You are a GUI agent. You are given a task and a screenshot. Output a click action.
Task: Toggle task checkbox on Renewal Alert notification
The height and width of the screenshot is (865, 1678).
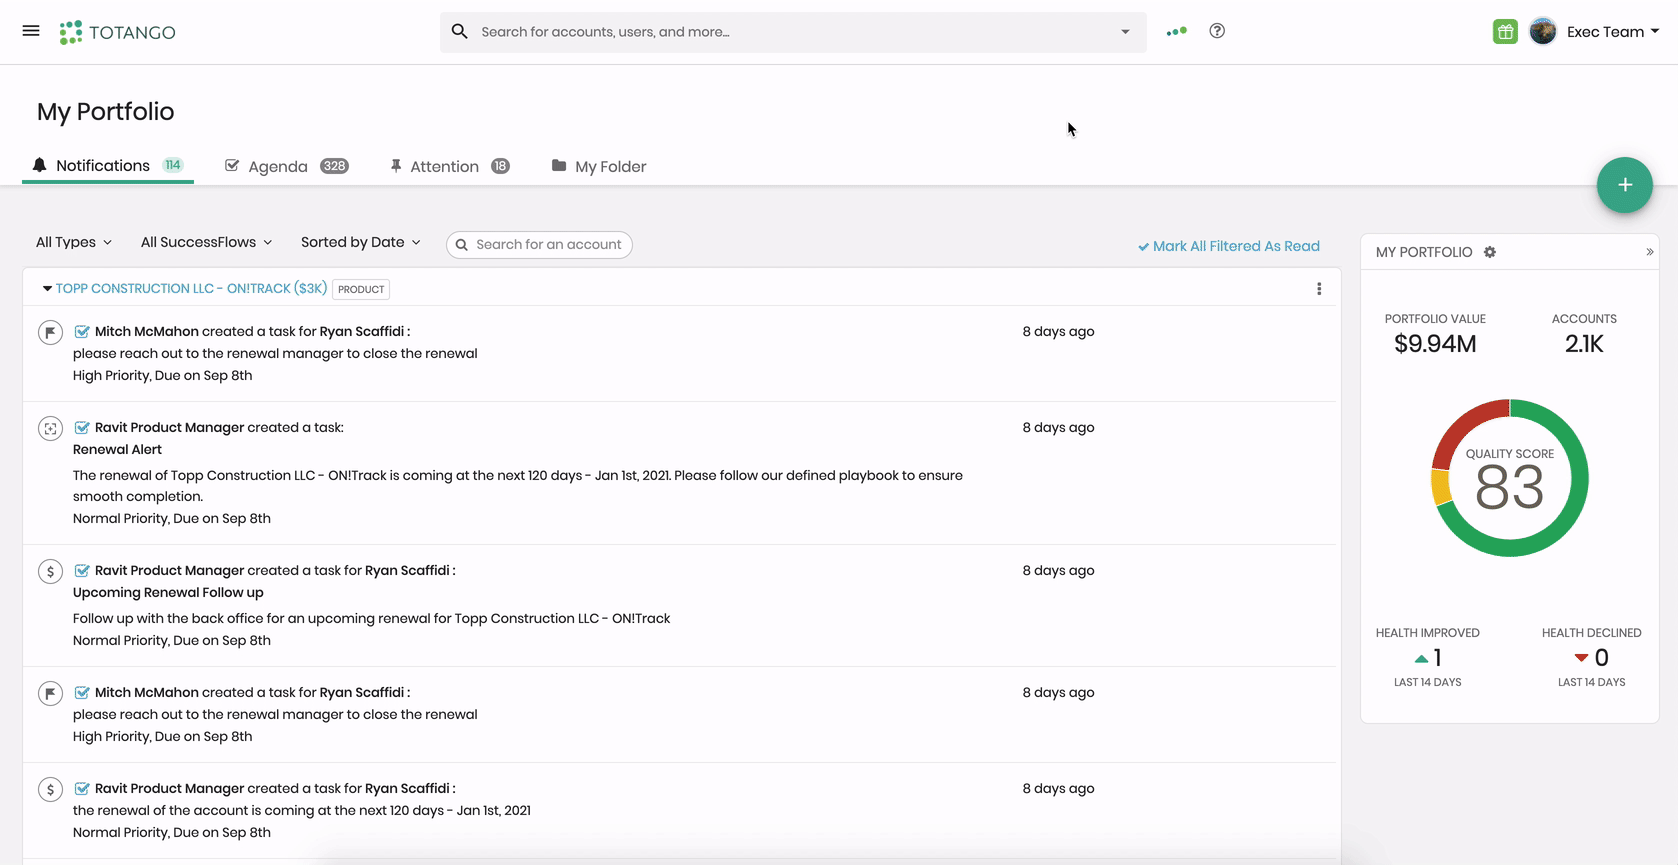click(82, 427)
